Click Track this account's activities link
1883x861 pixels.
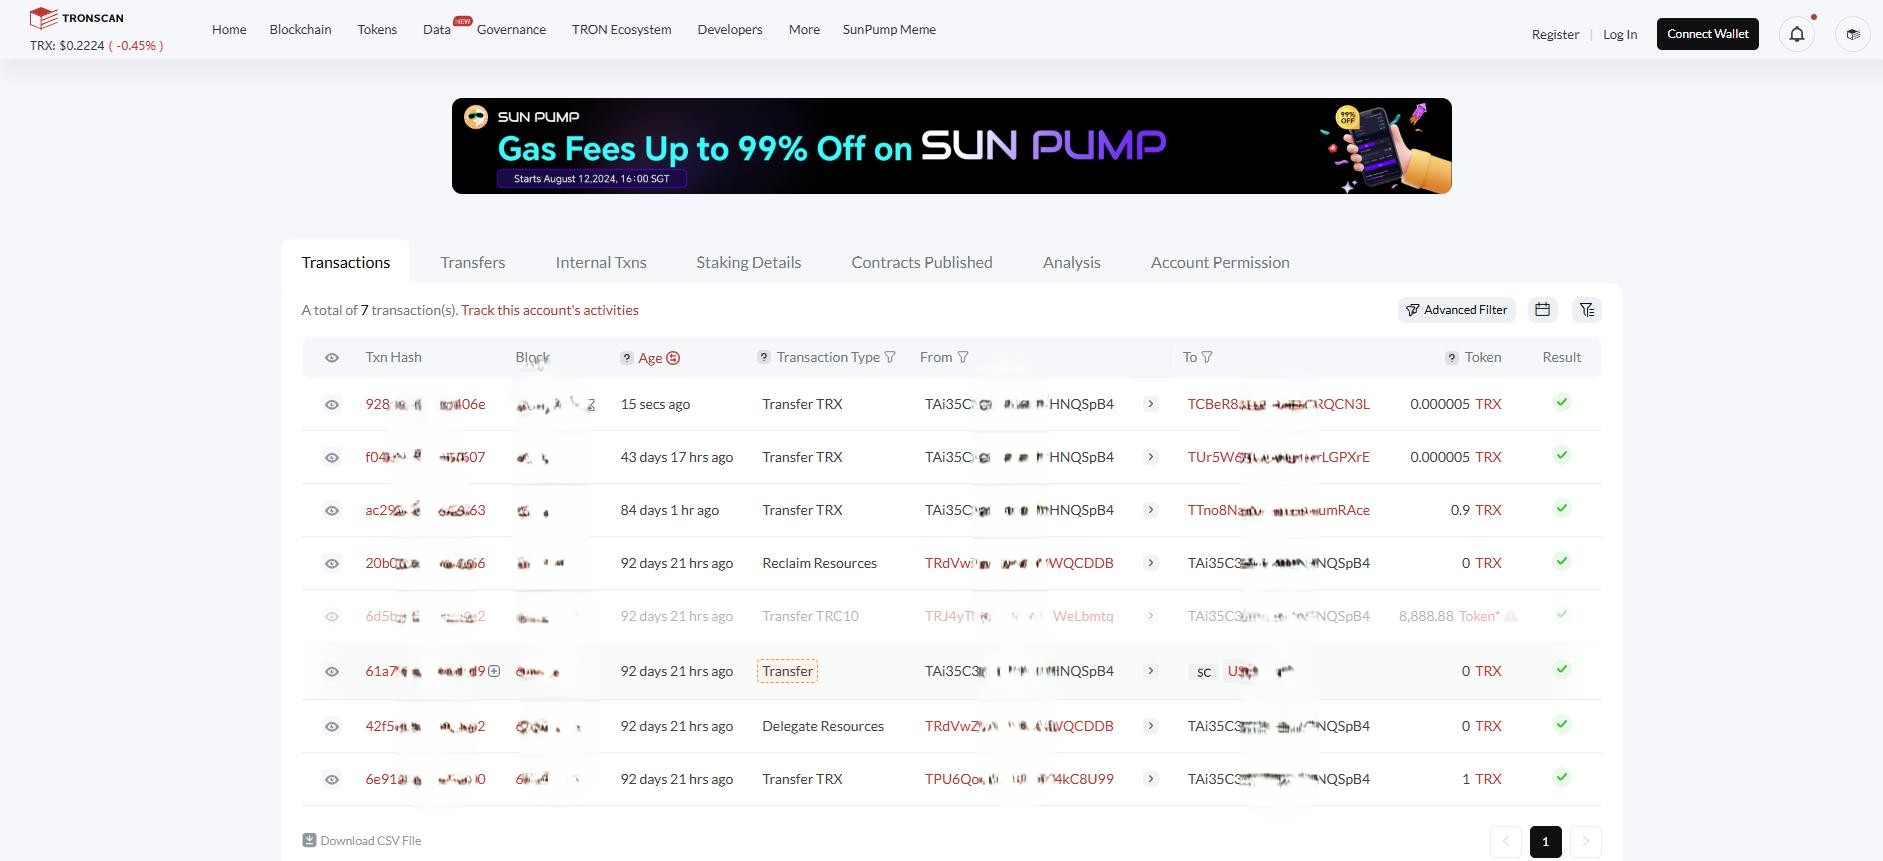[549, 310]
